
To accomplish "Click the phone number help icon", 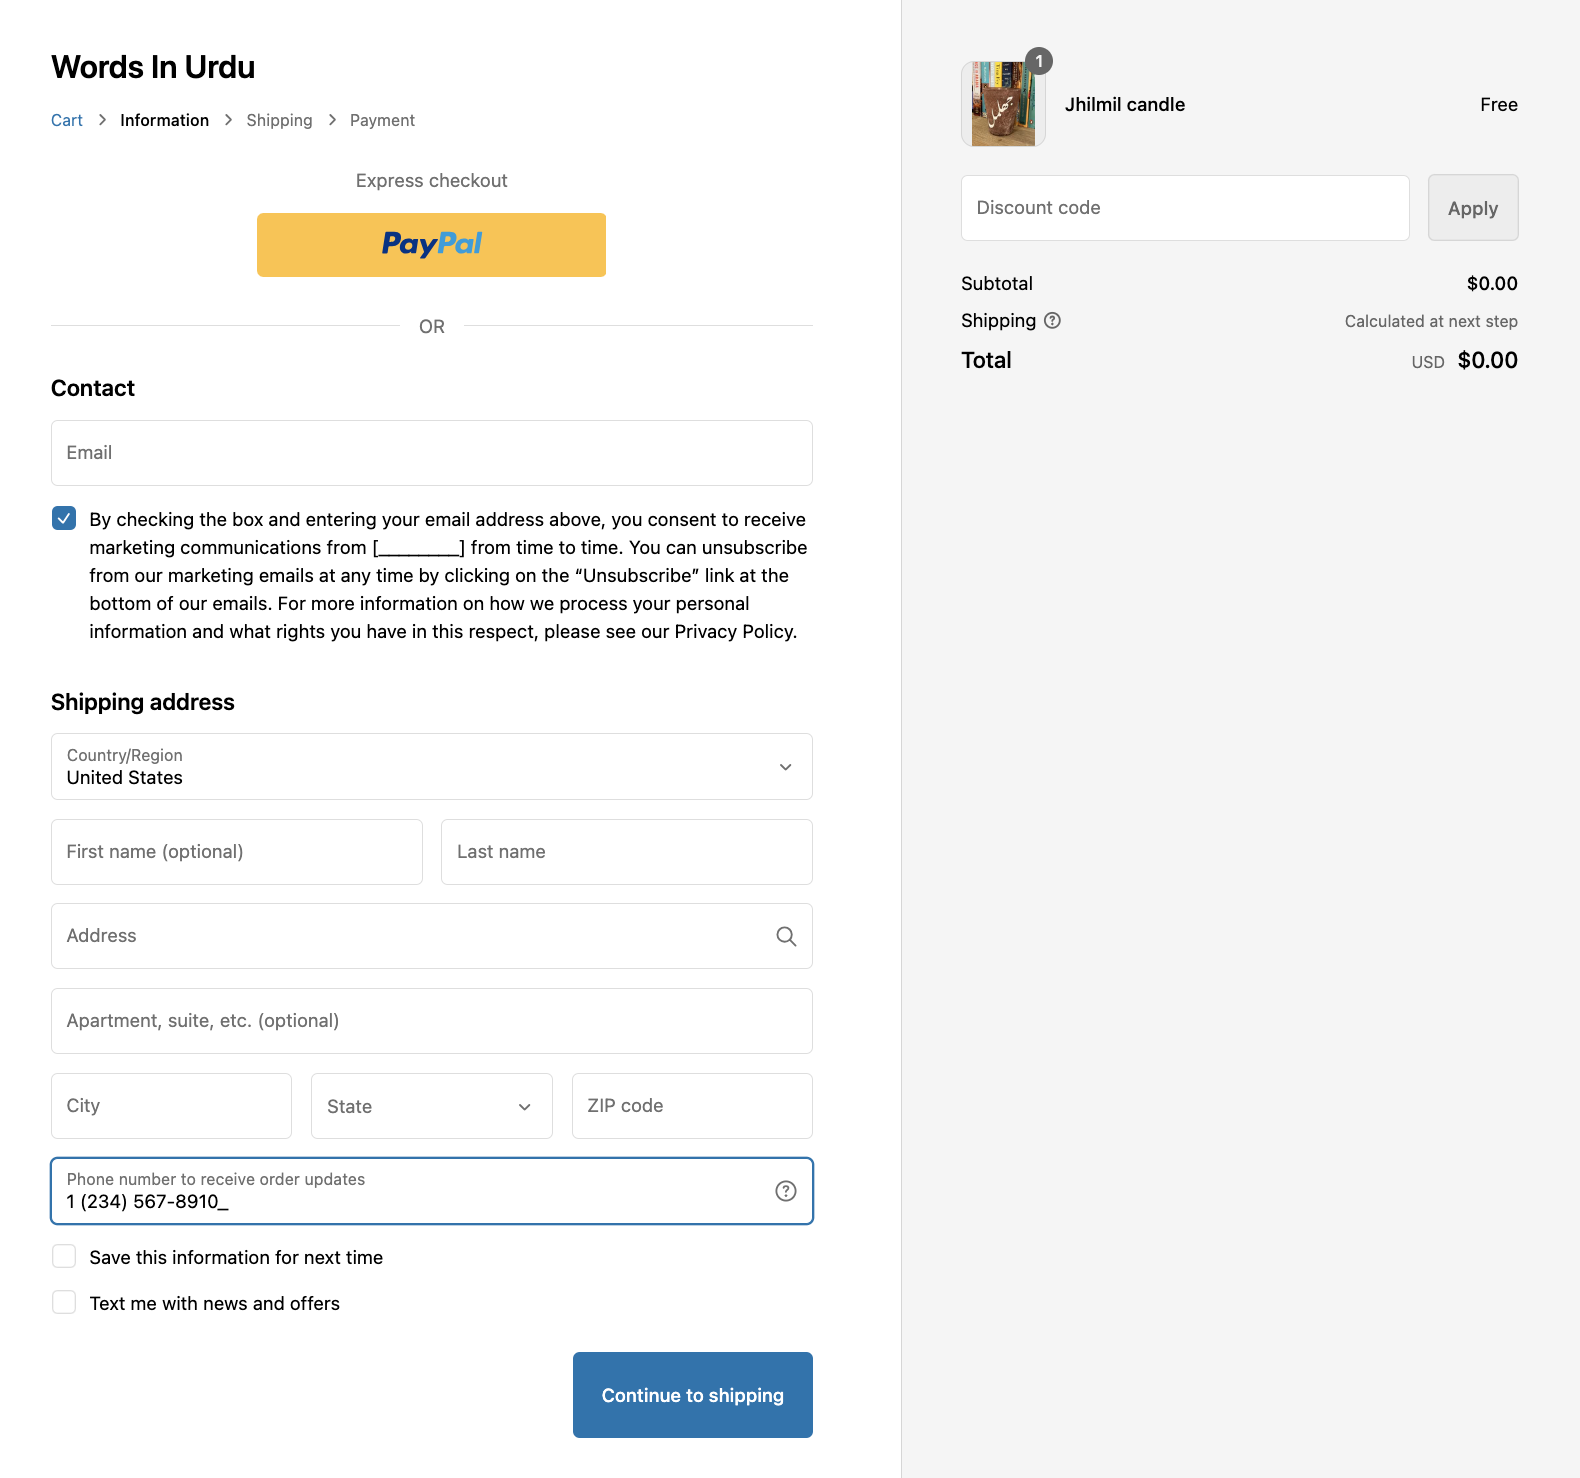I will click(786, 1190).
